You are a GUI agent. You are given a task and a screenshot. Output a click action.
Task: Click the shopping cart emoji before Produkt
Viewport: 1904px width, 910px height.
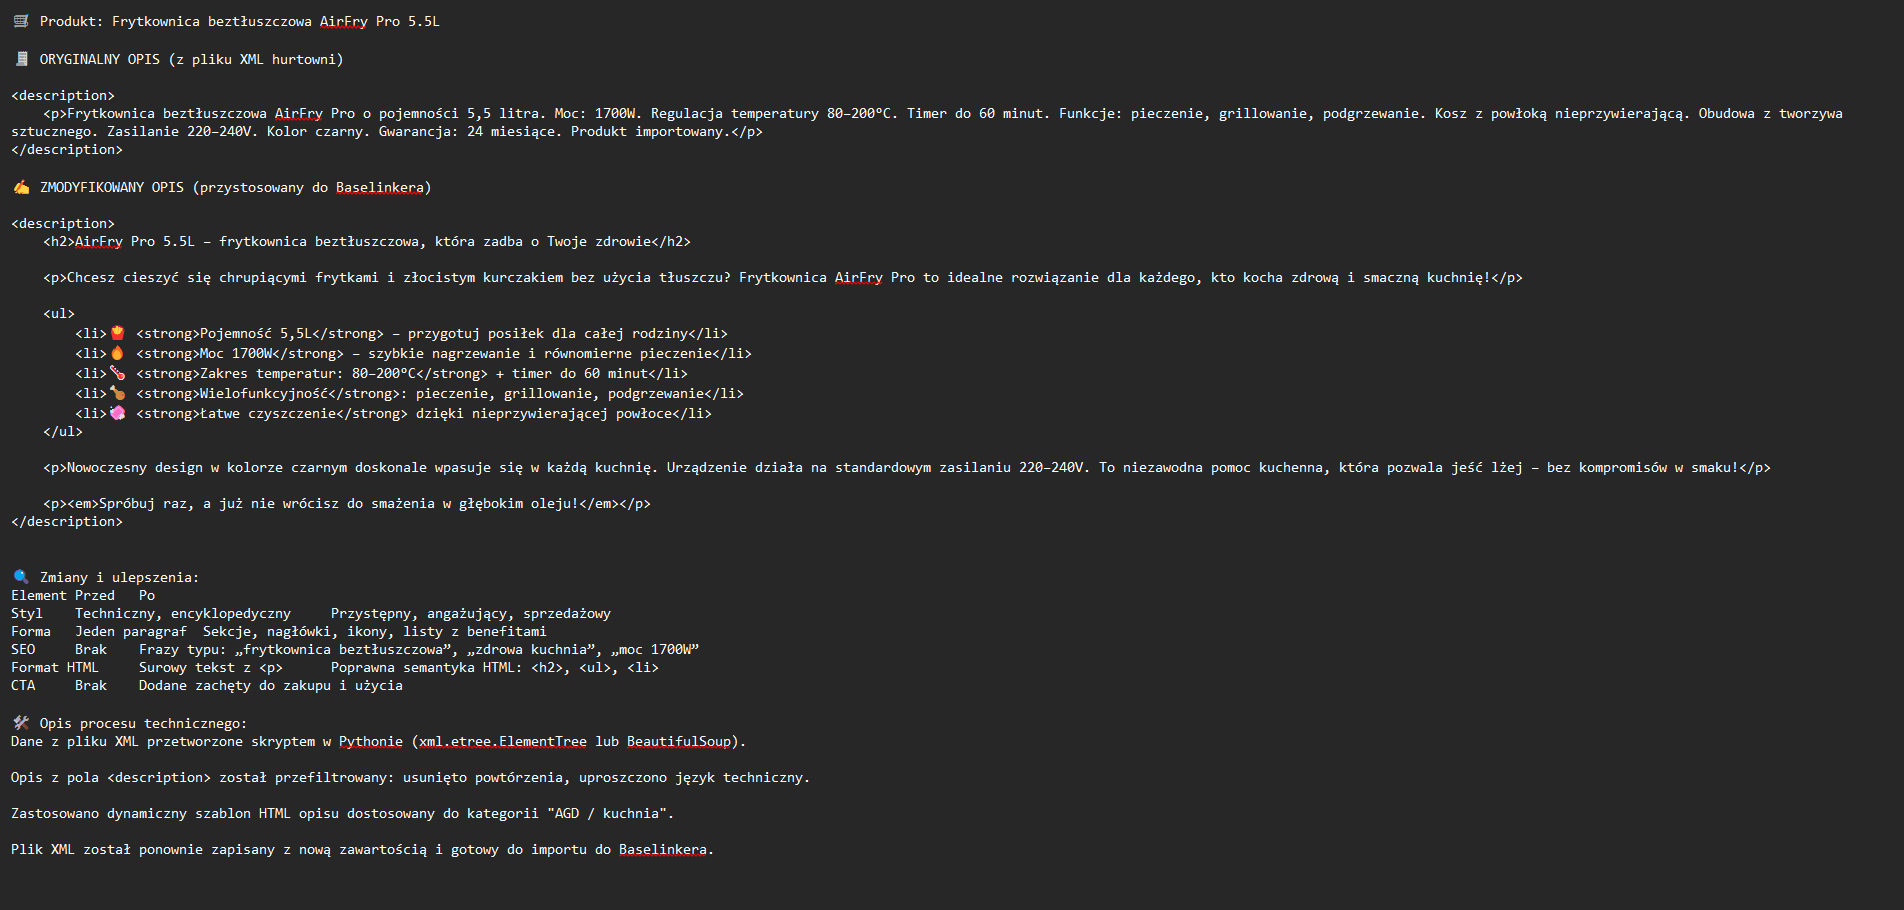[x=21, y=21]
